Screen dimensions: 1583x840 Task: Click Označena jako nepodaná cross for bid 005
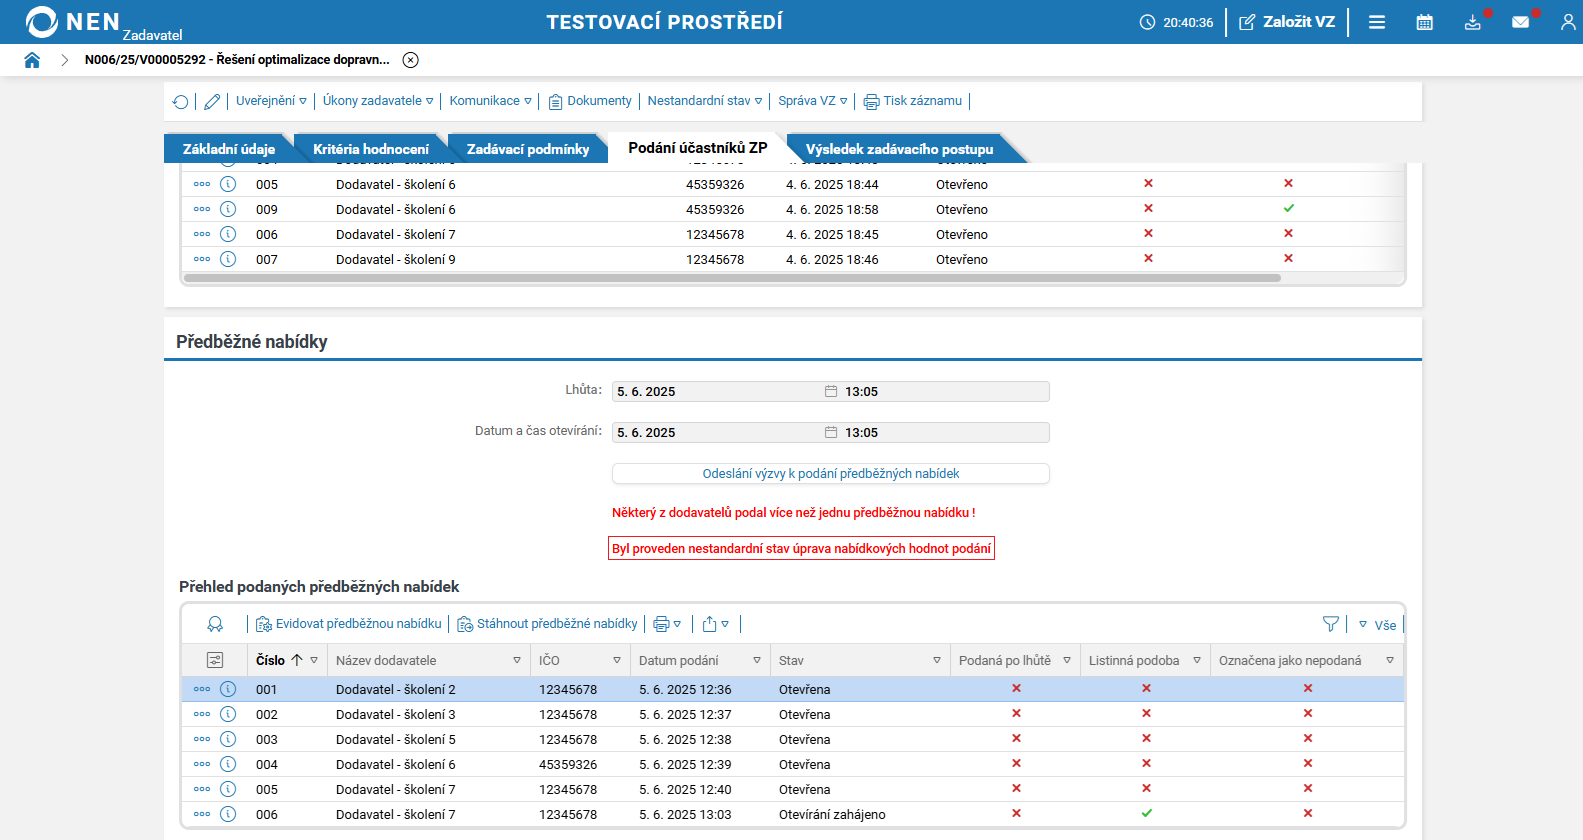coord(1307,788)
